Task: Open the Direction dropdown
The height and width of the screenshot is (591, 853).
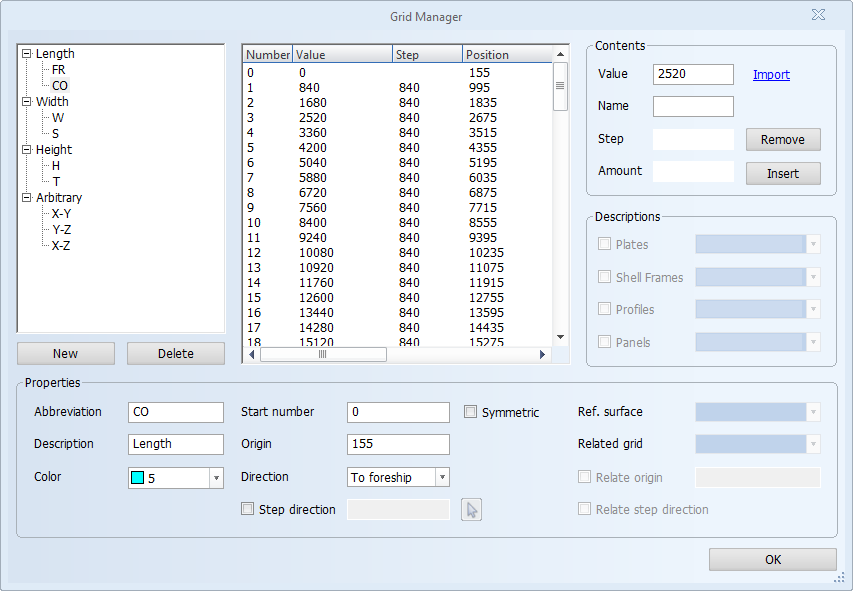Action: point(442,478)
